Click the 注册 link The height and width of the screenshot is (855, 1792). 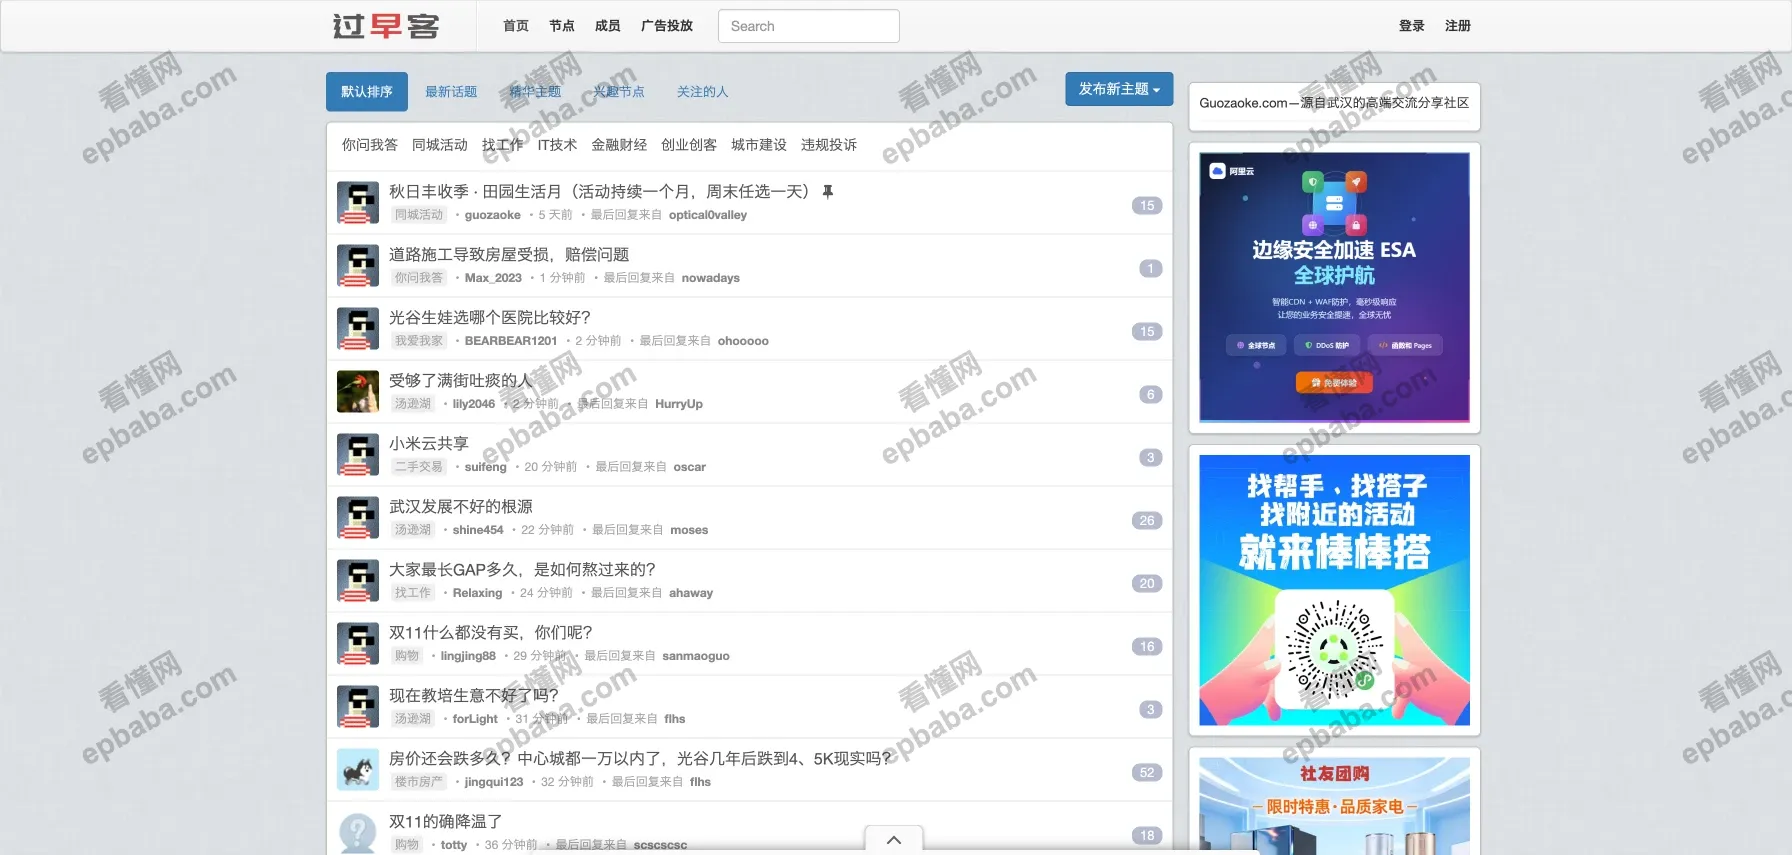click(1458, 26)
